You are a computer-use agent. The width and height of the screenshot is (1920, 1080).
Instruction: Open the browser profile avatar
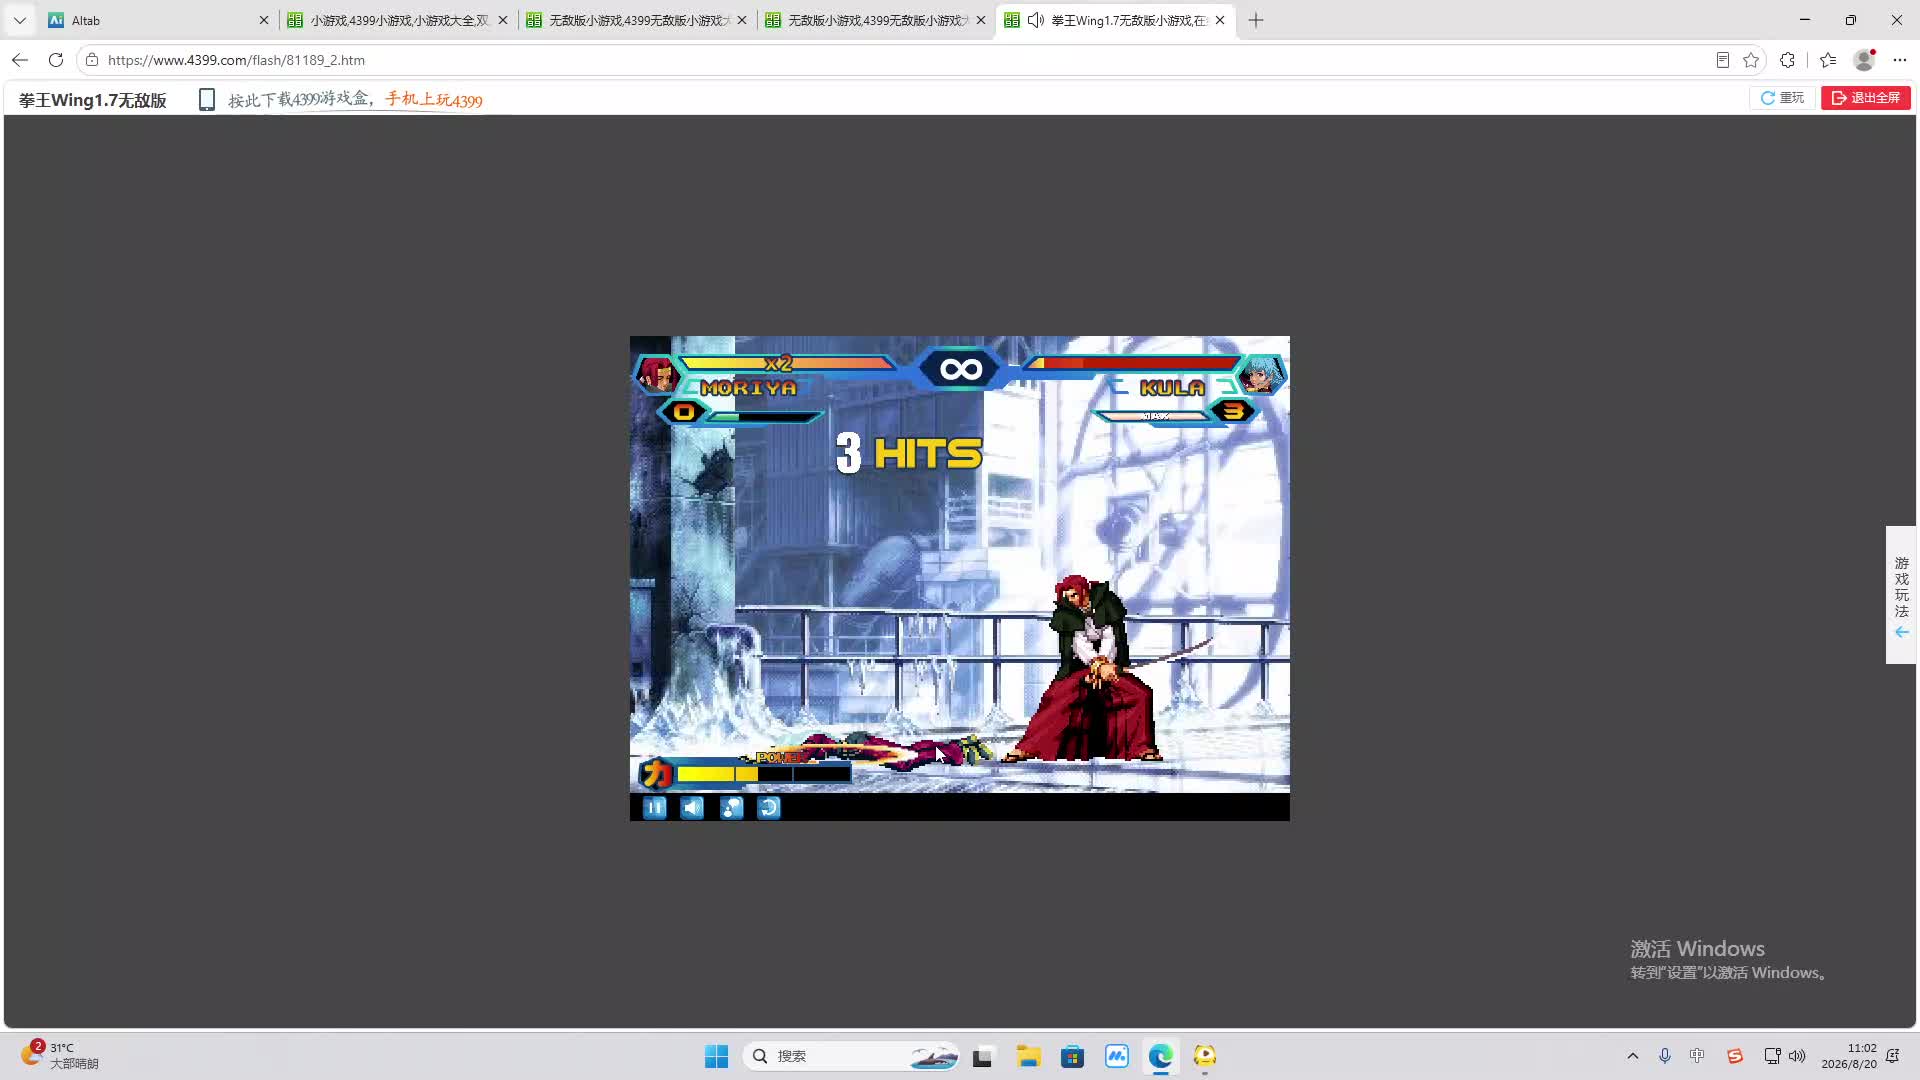click(1864, 60)
